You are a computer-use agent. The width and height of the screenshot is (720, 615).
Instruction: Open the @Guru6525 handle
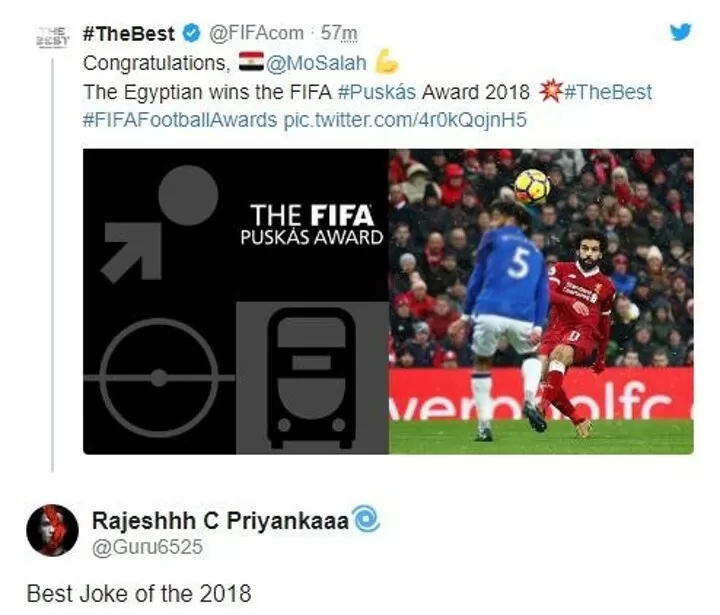coord(147,547)
